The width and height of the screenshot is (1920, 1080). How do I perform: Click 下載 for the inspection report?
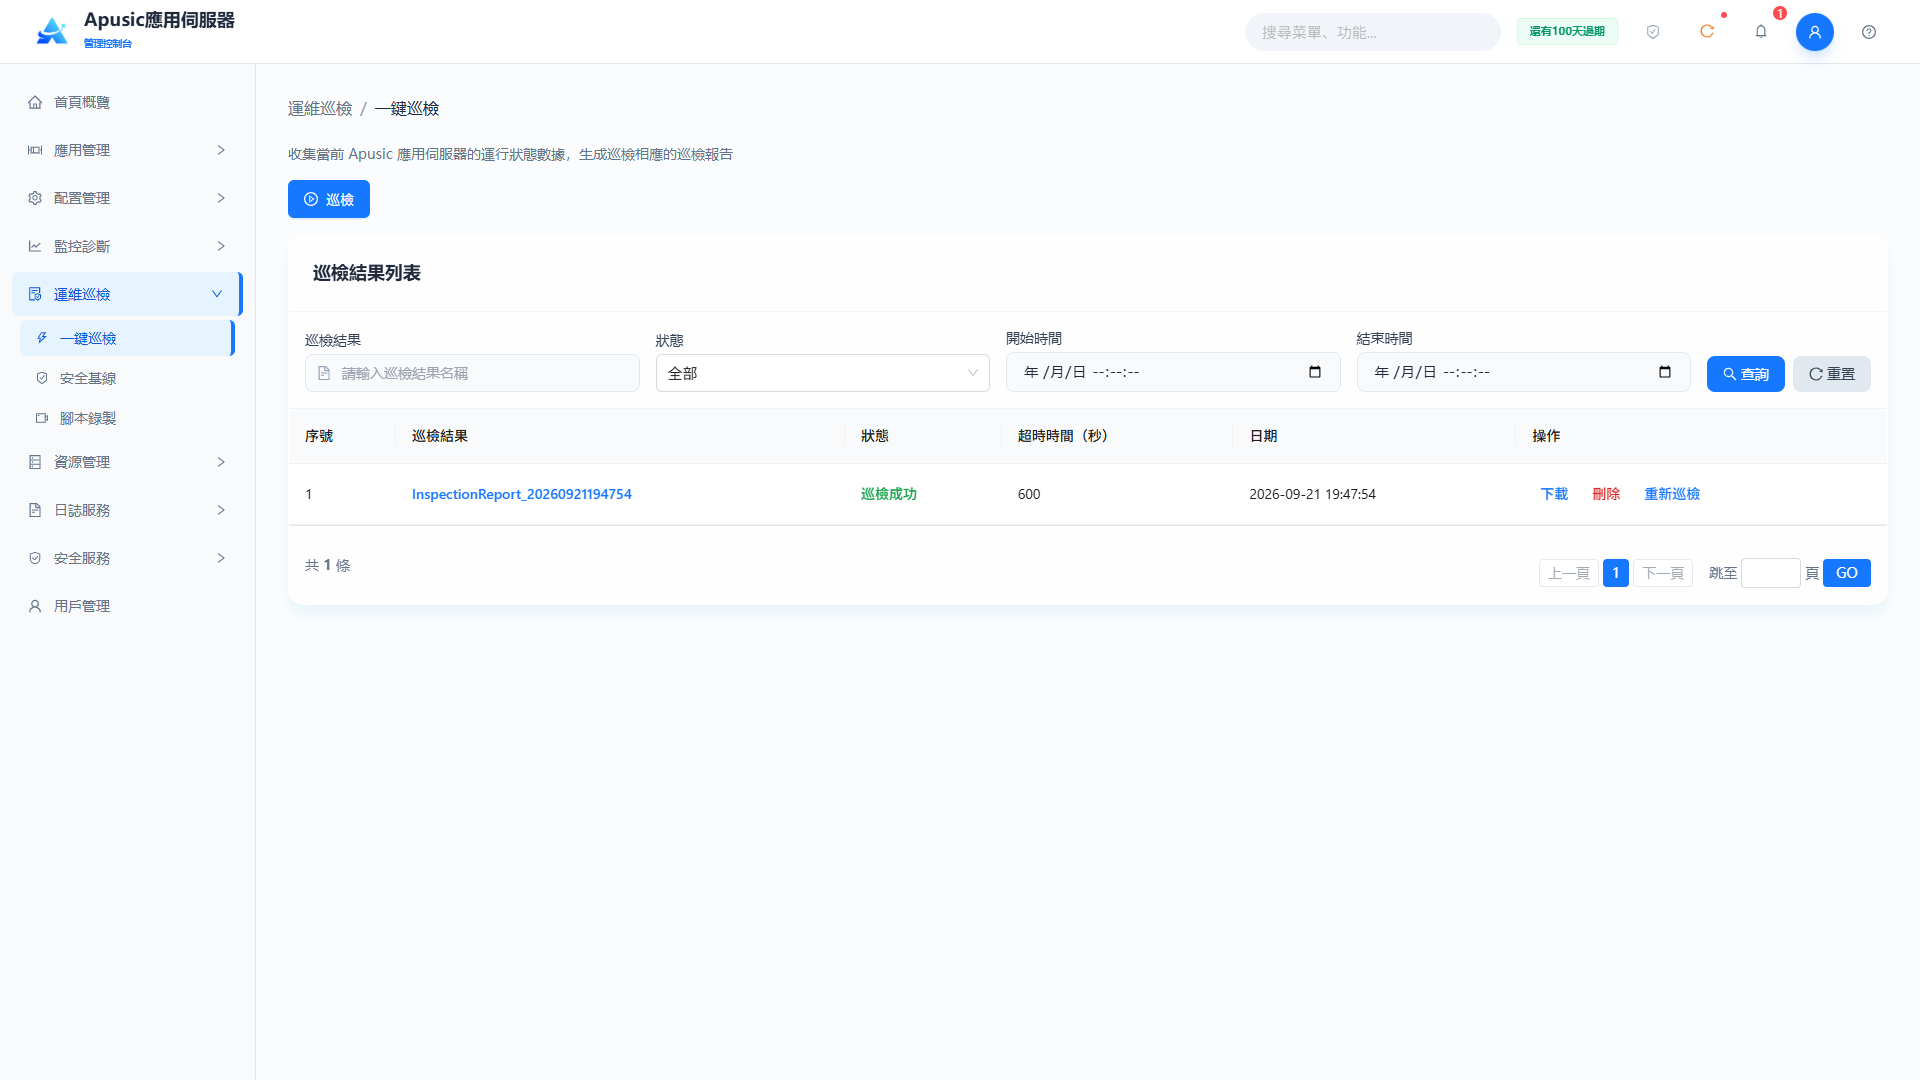(1554, 494)
